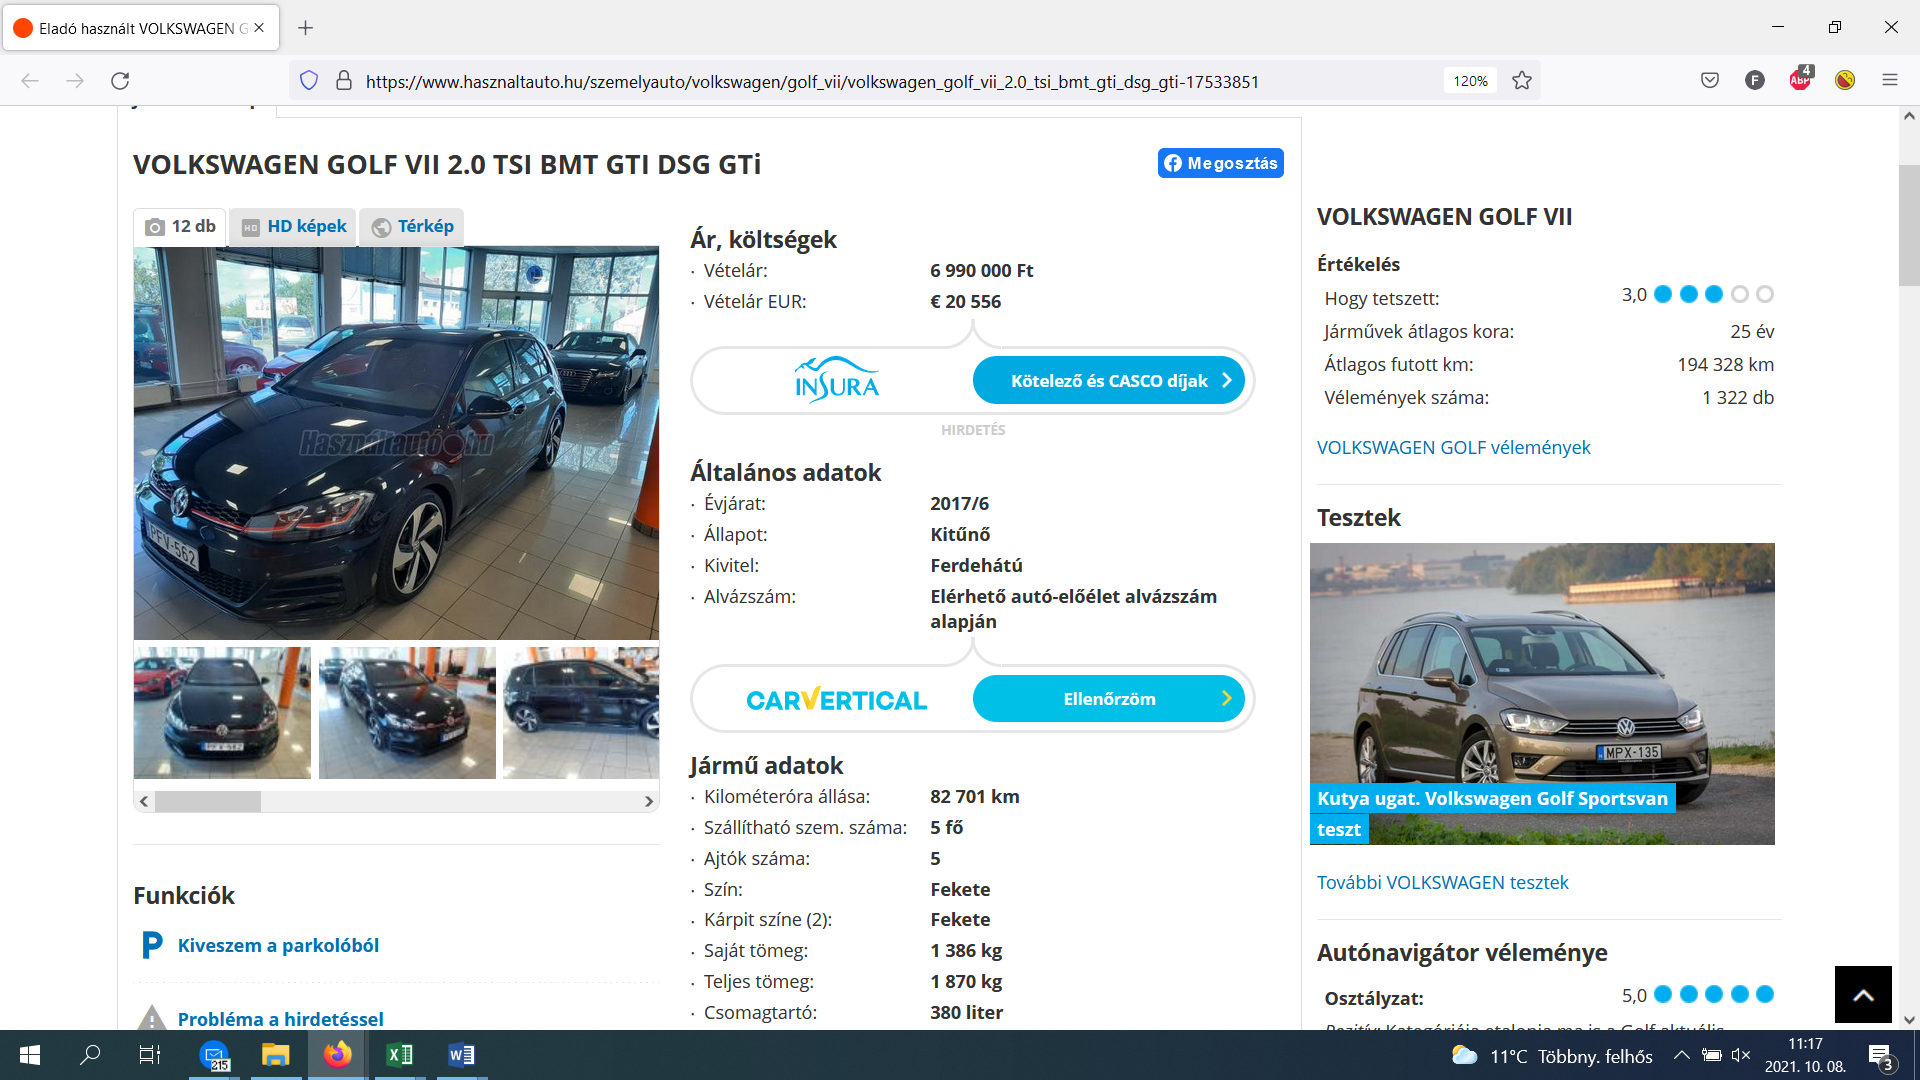Click the mileage value 82 701 km

point(974,796)
